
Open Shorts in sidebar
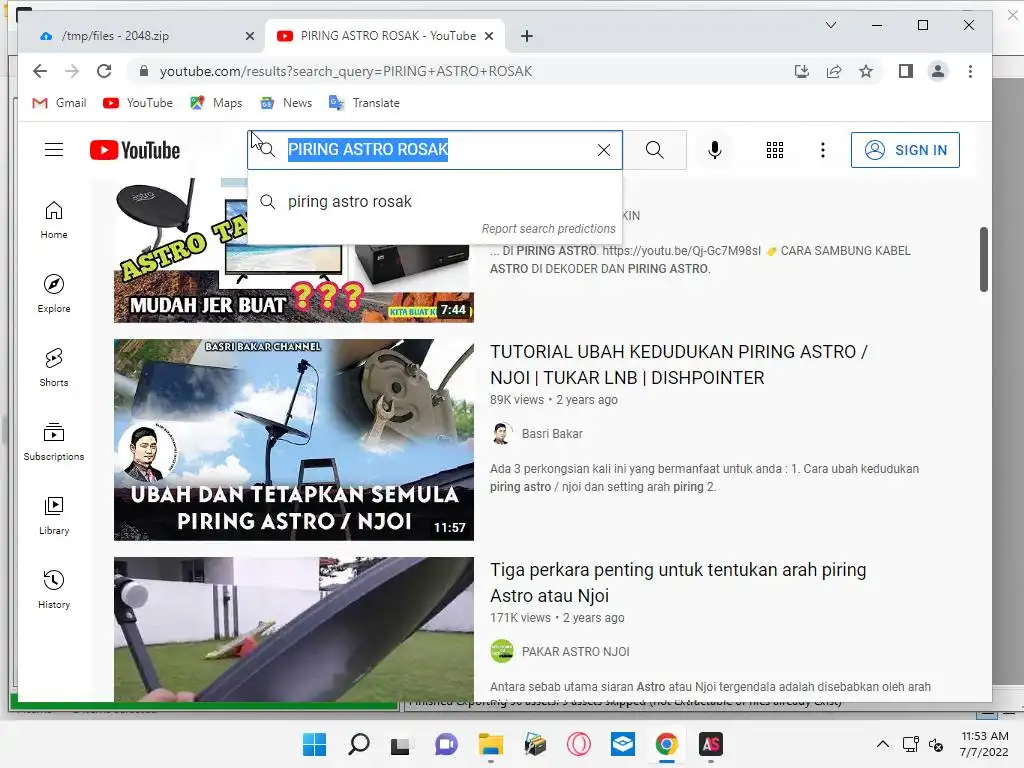(x=54, y=368)
